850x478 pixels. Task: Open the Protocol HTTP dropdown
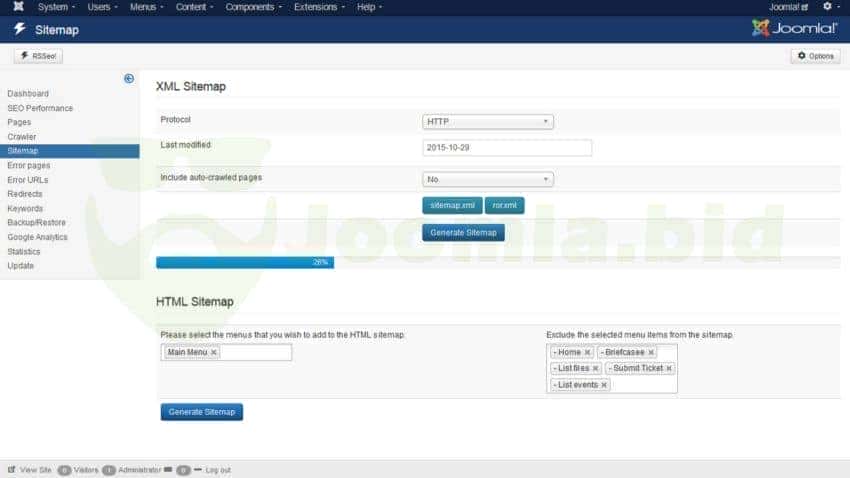pyautogui.click(x=488, y=122)
